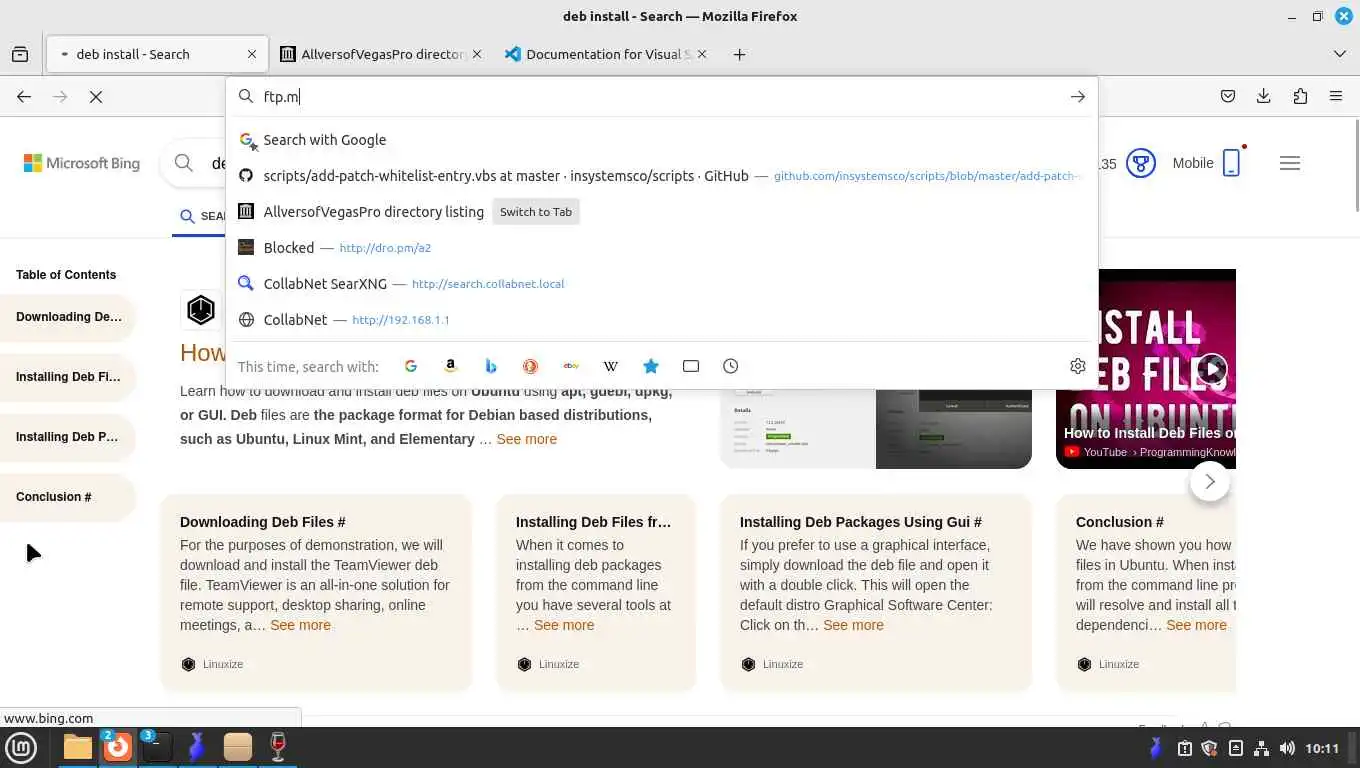Screen dimensions: 1360x768
Task: Open the Files folder in taskbar
Action: [77, 747]
